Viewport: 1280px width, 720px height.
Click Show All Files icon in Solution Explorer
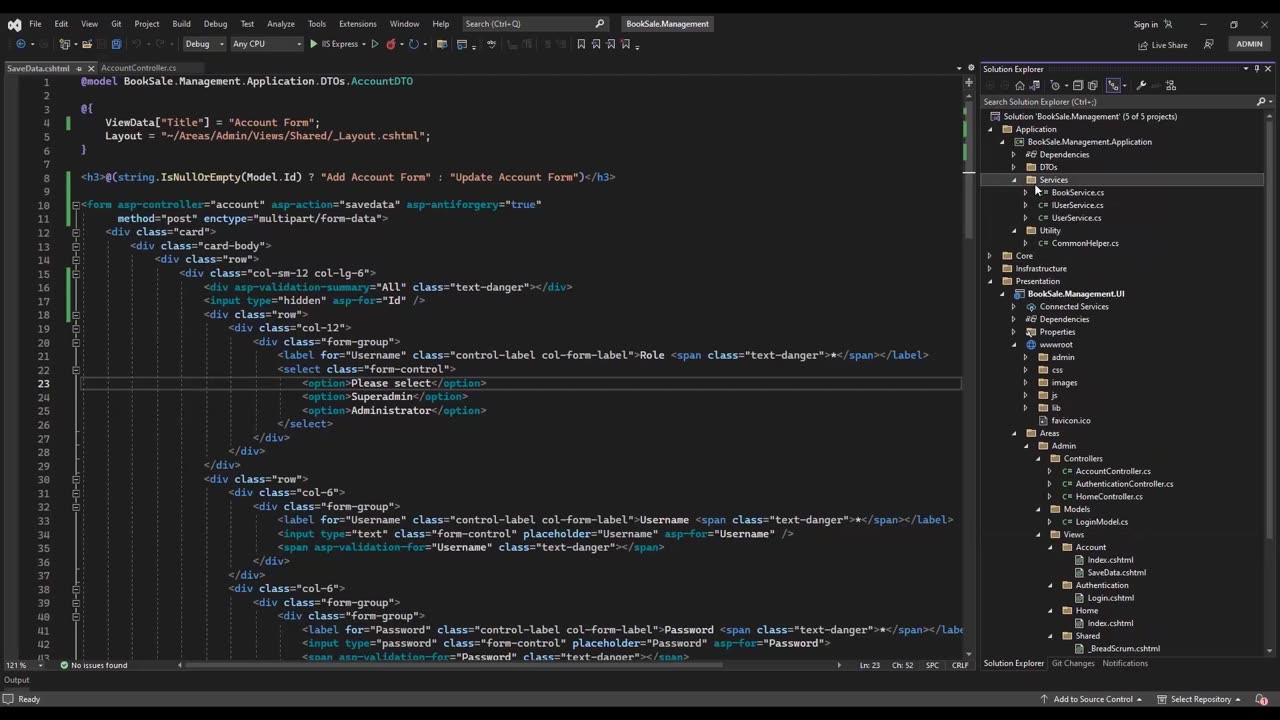[1092, 85]
